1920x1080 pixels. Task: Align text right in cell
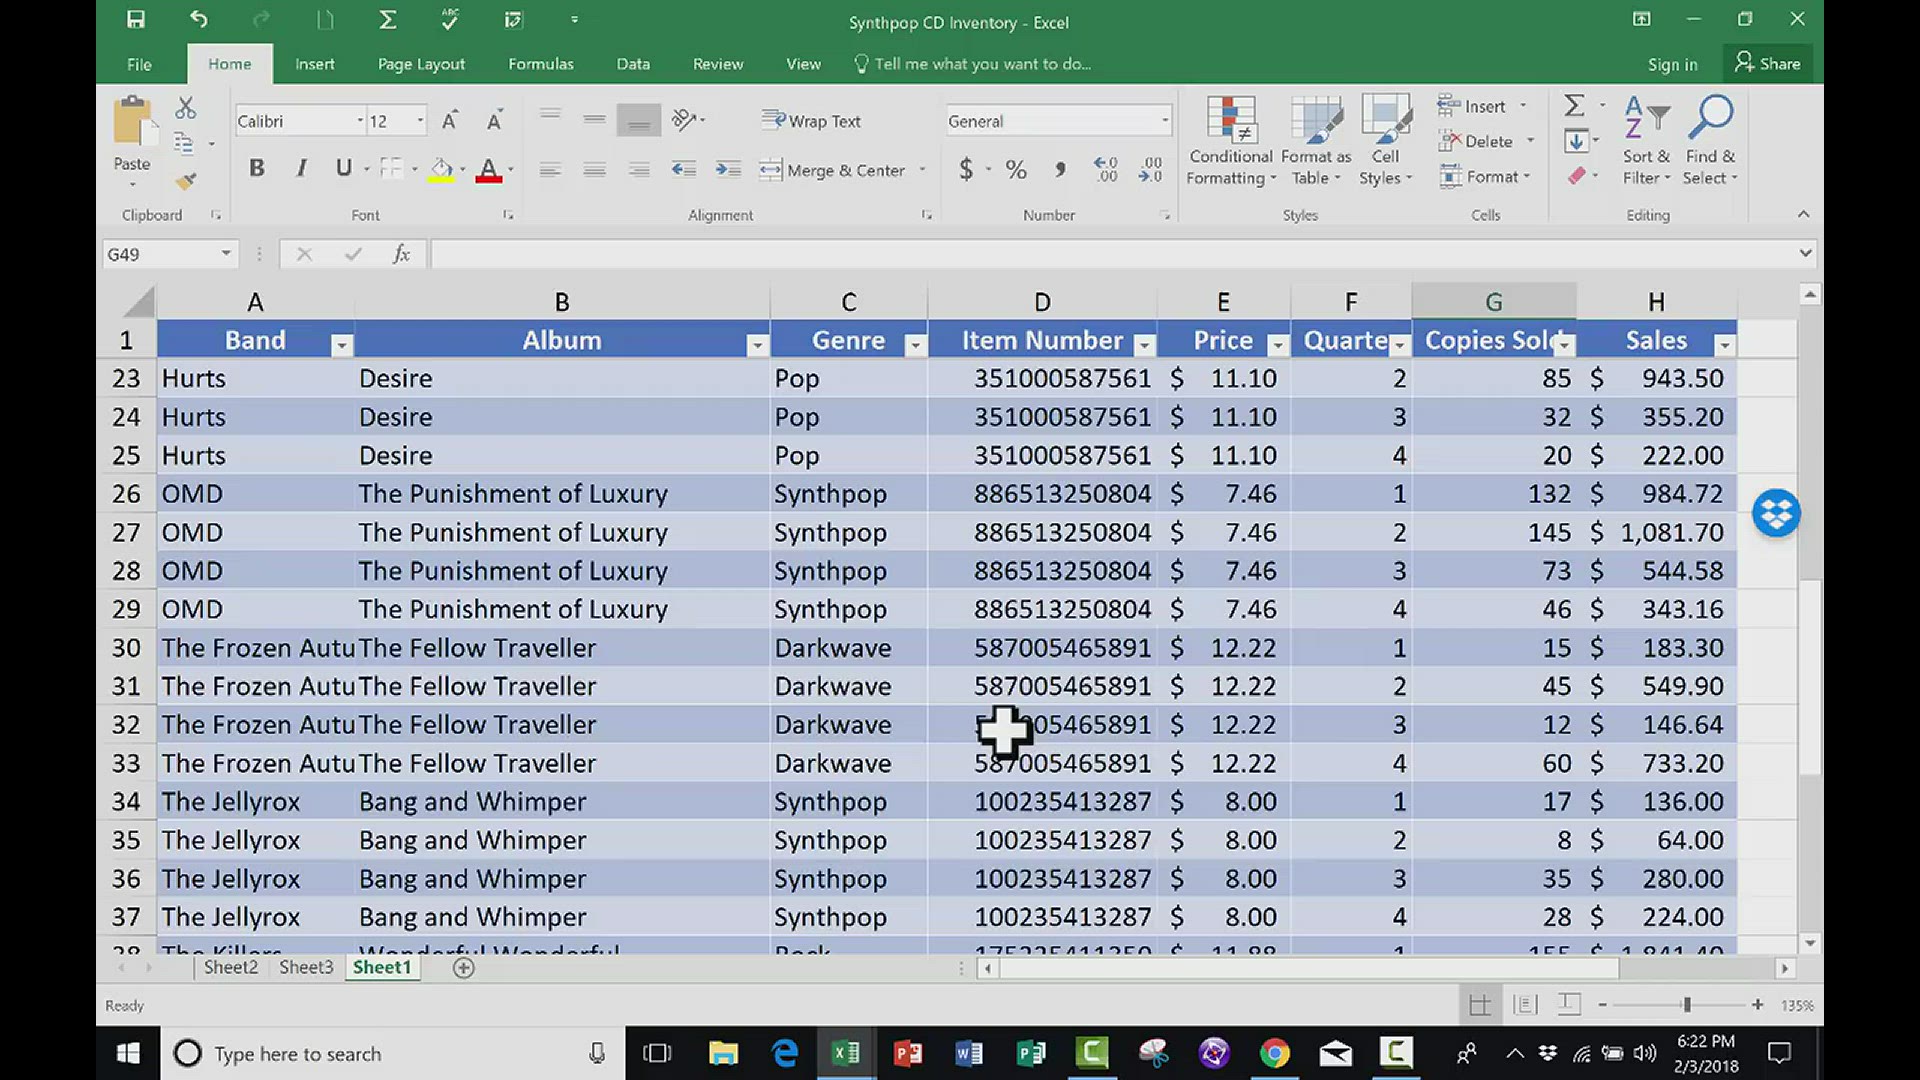[x=639, y=170]
